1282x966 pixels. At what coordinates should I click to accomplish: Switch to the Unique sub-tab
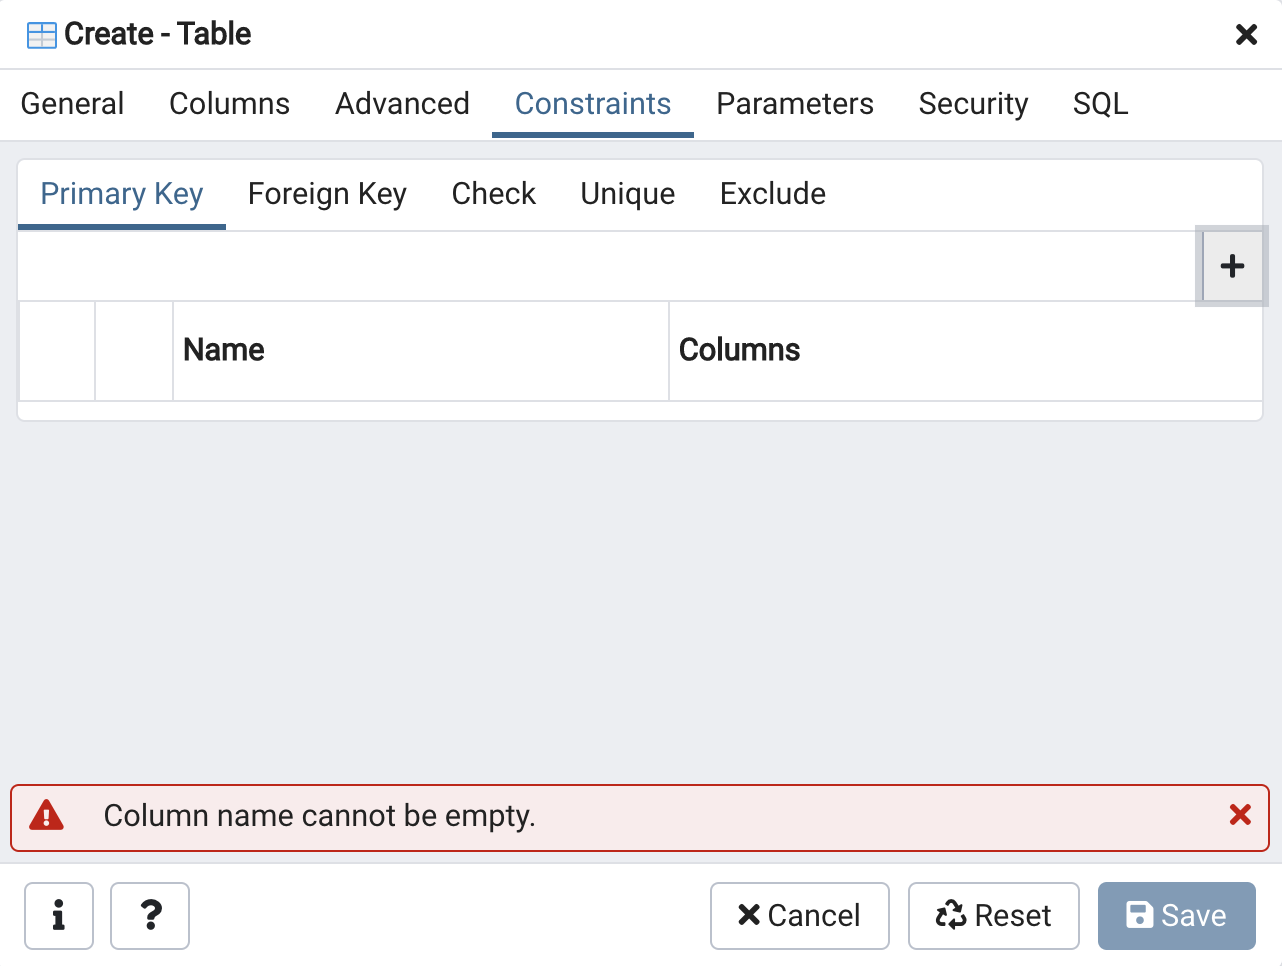627,194
